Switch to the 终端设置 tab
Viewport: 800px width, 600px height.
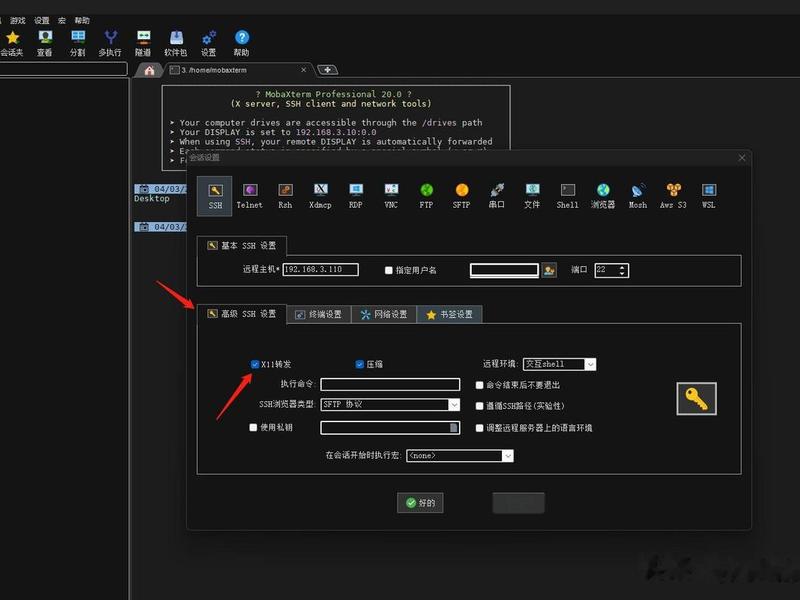point(319,314)
